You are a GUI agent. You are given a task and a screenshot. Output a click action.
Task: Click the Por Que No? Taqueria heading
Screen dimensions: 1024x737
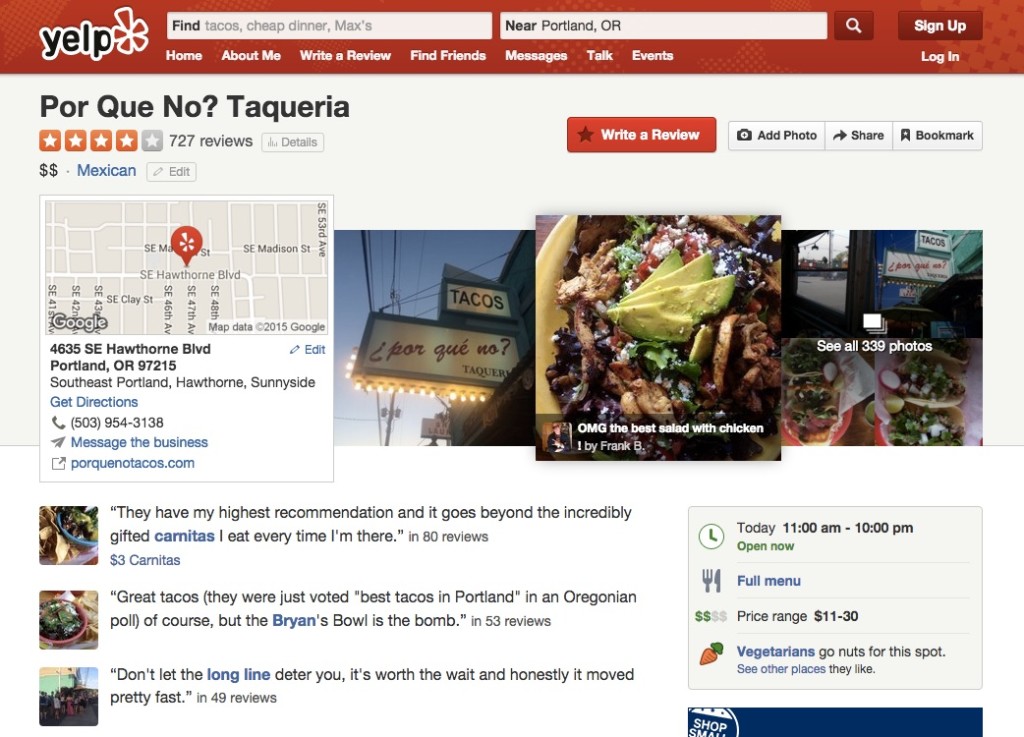[x=195, y=106]
